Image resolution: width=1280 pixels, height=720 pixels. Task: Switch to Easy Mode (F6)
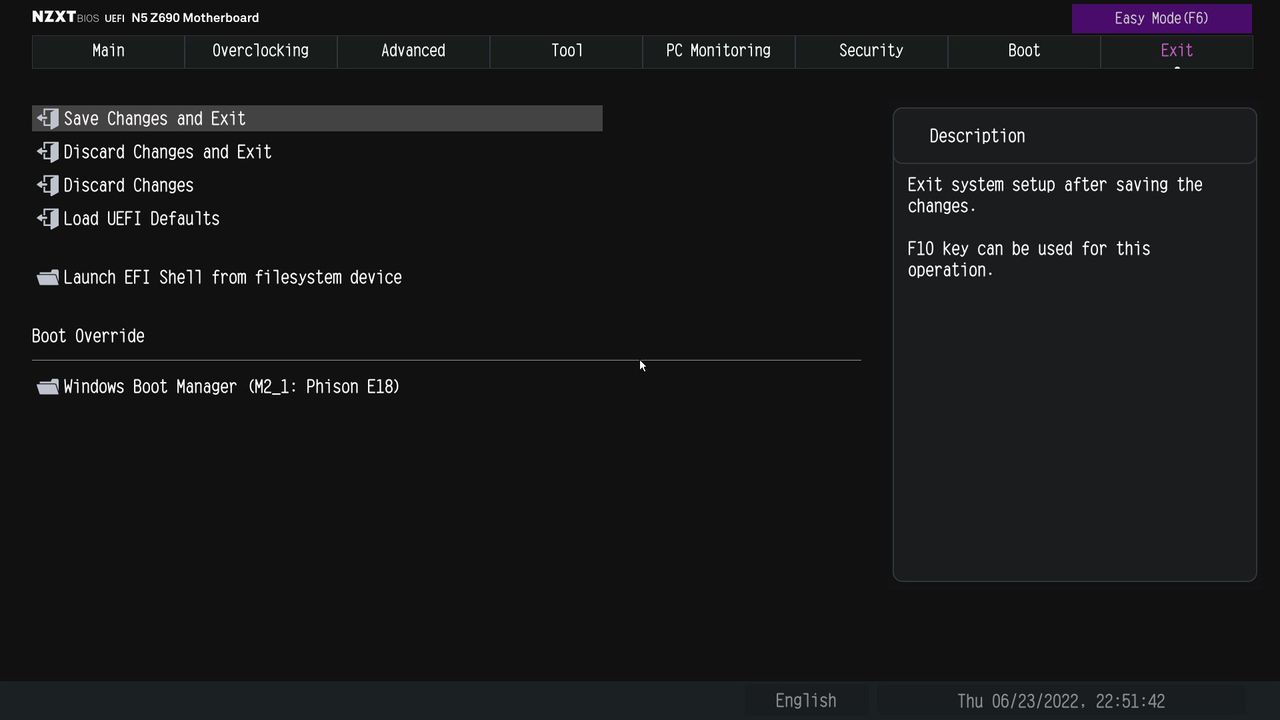tap(1162, 18)
